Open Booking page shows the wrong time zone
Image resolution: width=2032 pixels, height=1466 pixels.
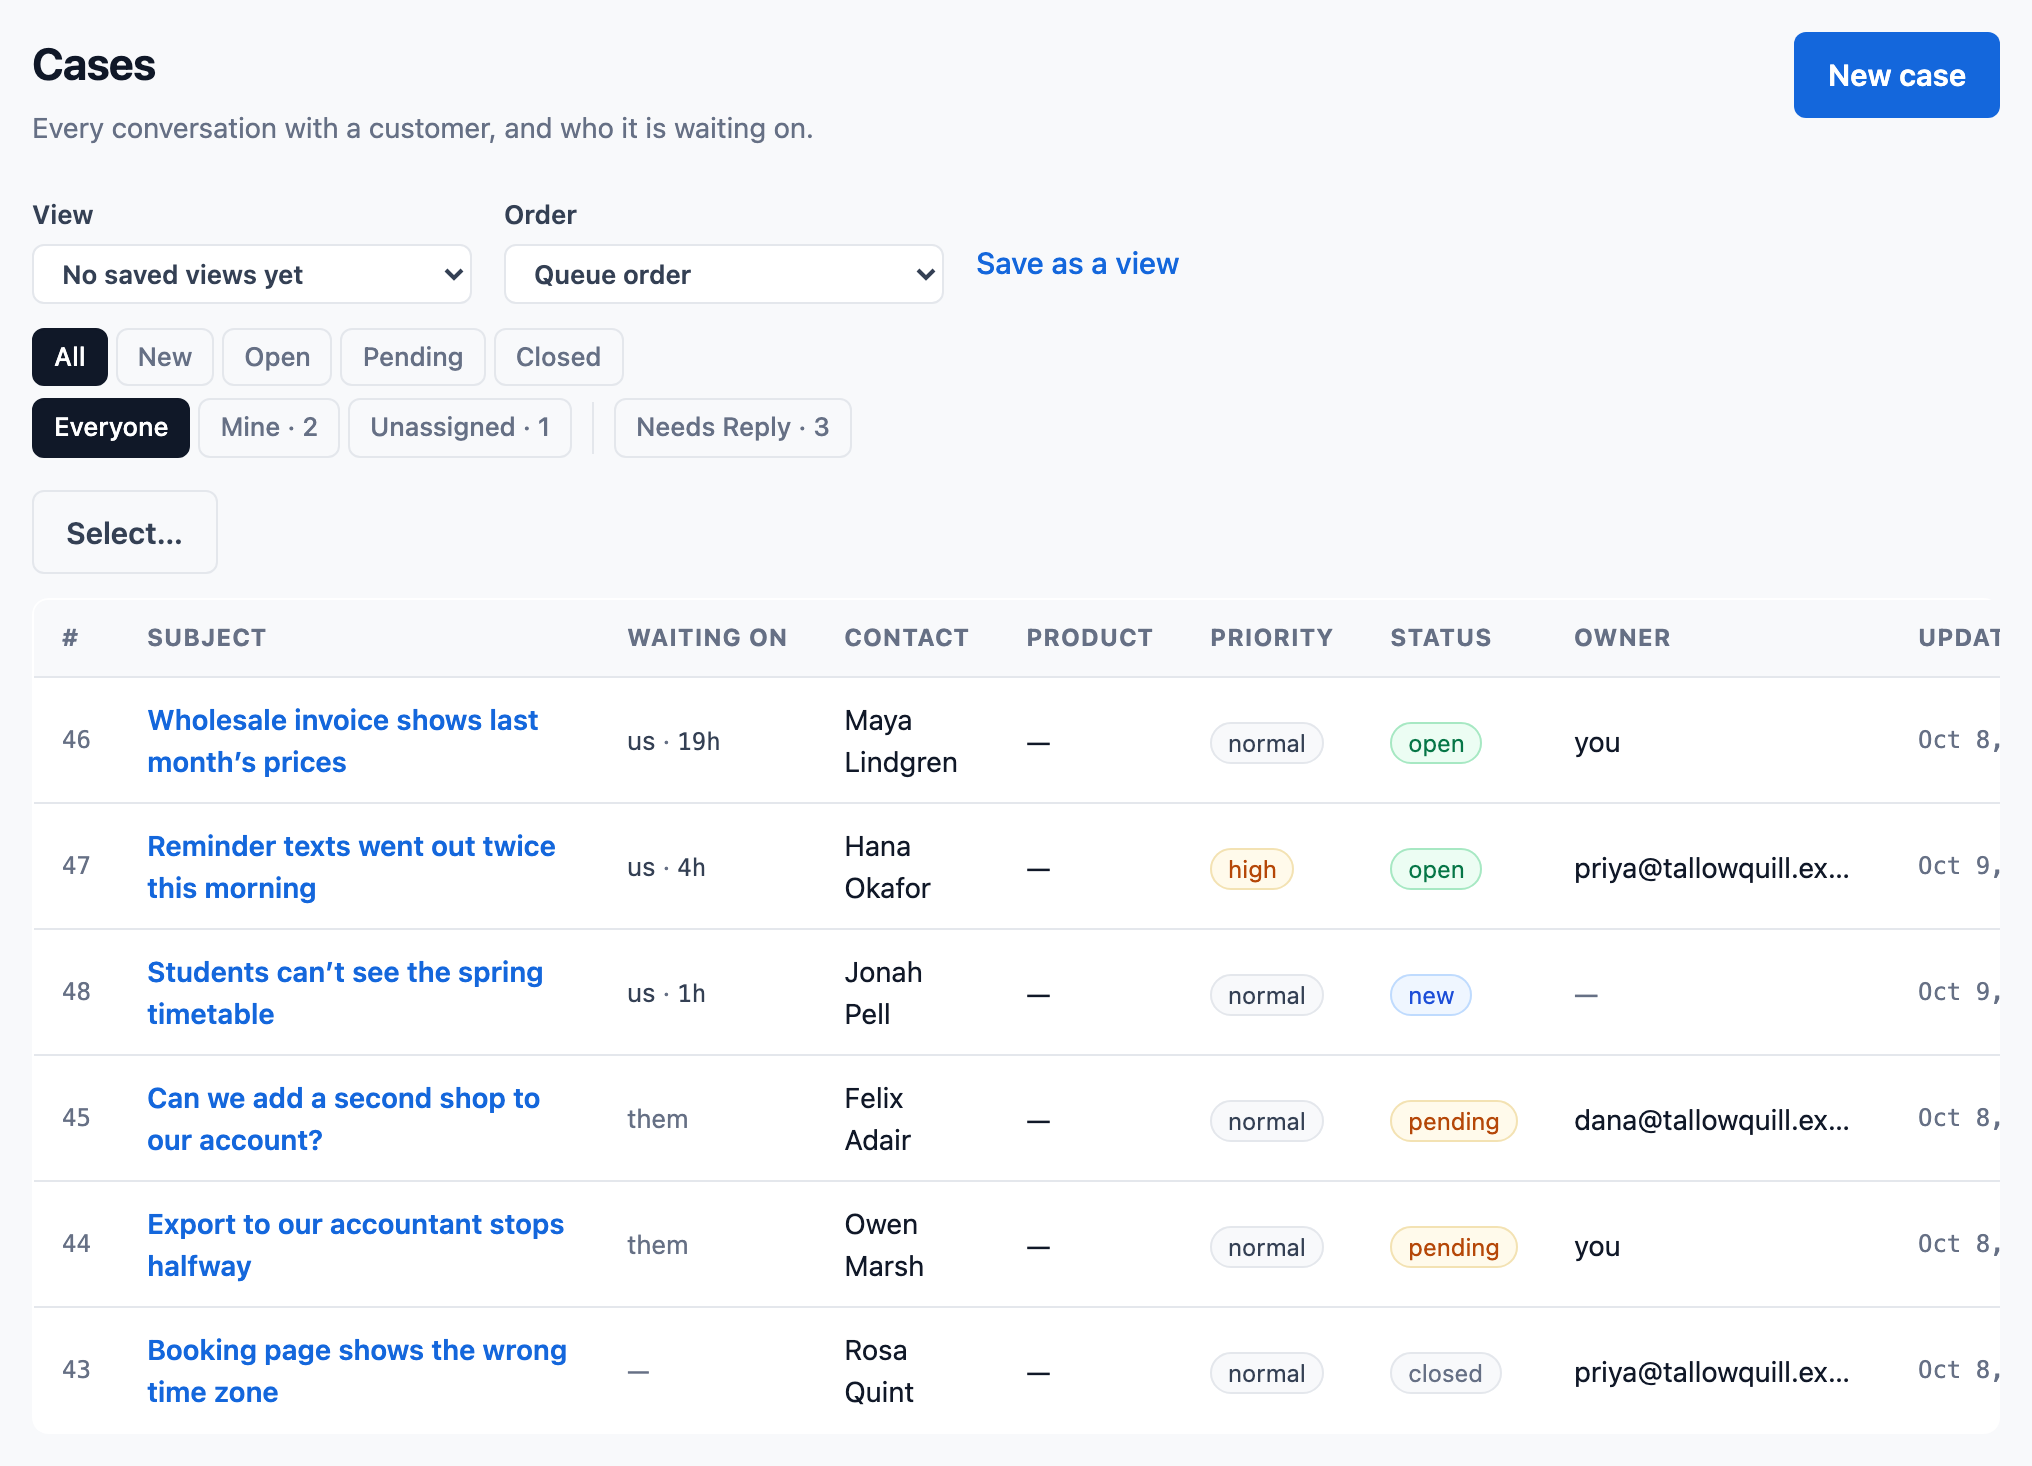point(357,1371)
